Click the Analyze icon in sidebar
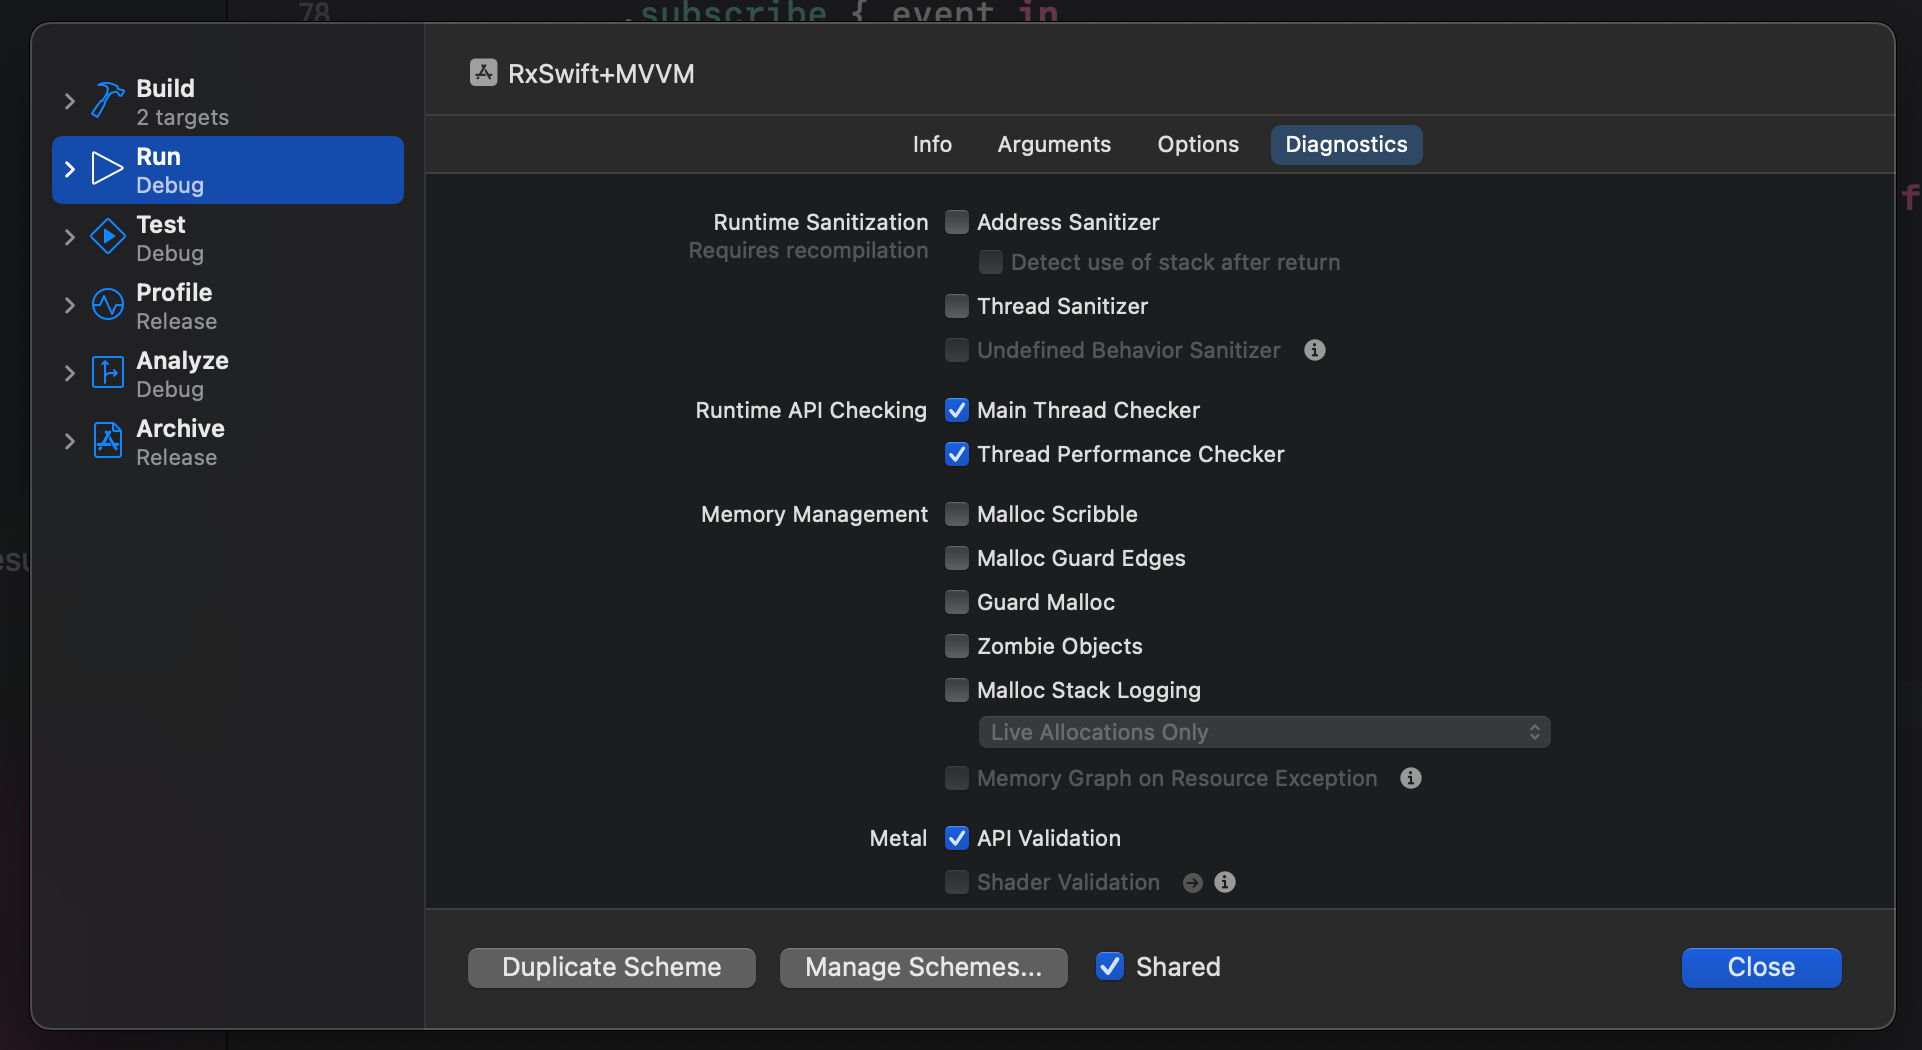The image size is (1922, 1050). (x=108, y=372)
